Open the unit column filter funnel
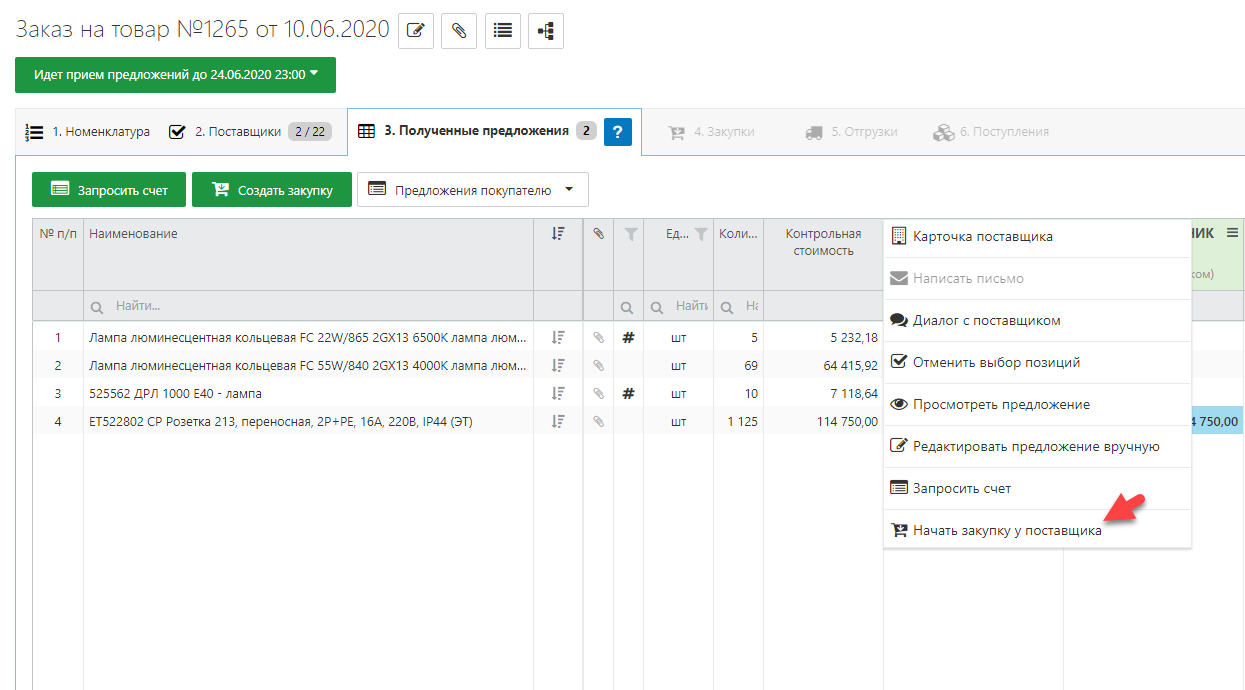1245x690 pixels. (701, 235)
